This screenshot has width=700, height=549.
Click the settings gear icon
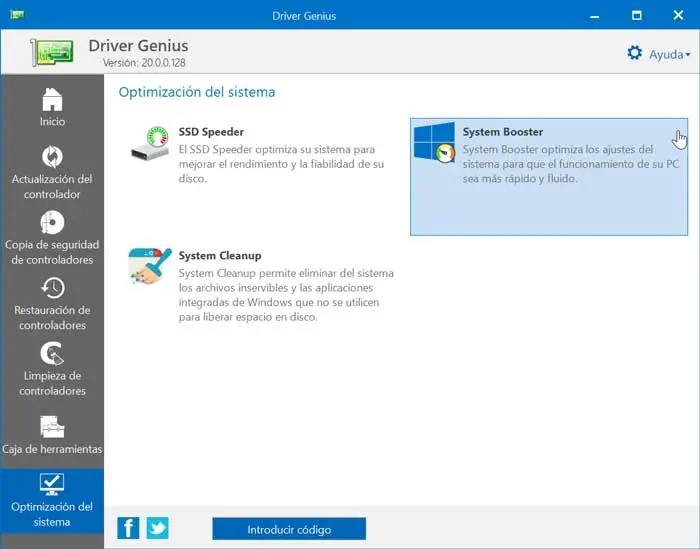[634, 53]
